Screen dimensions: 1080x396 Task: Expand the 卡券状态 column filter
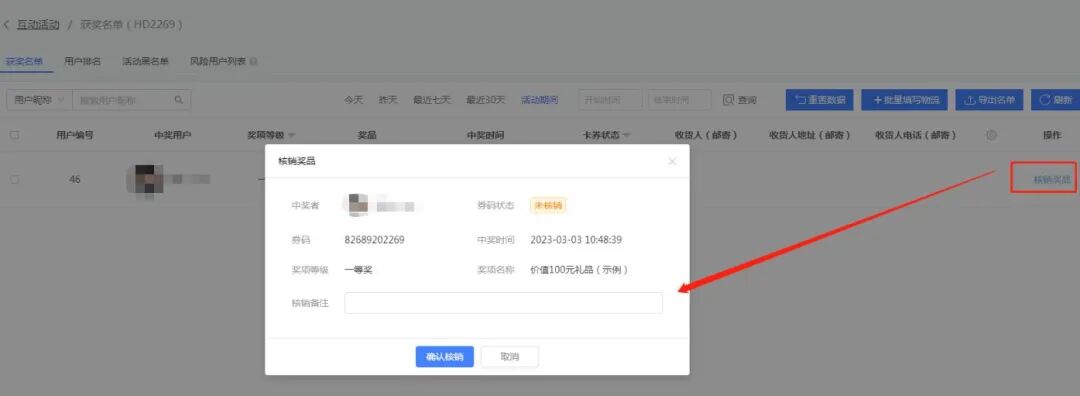click(x=627, y=135)
